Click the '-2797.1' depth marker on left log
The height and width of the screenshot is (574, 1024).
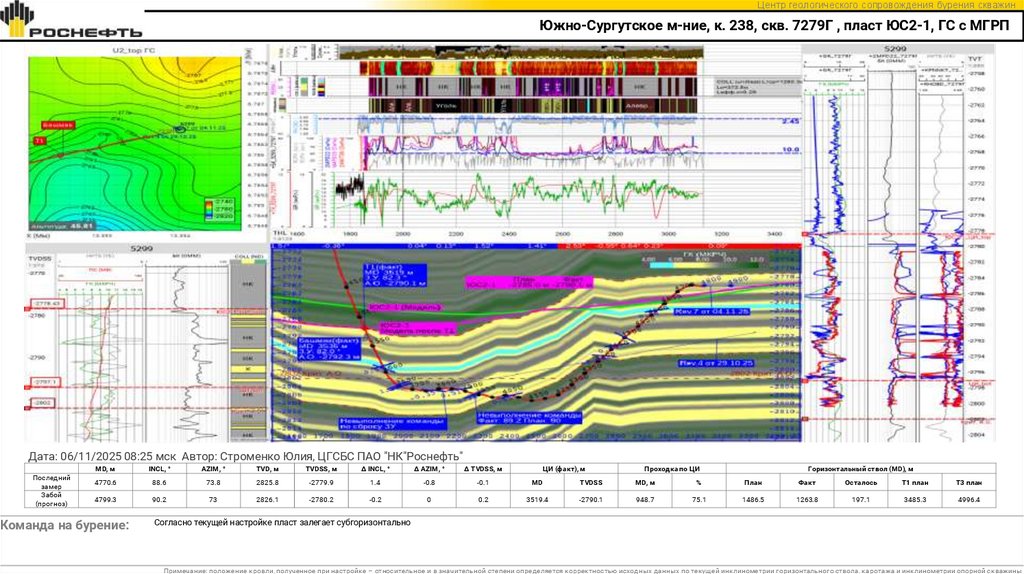tap(45, 382)
